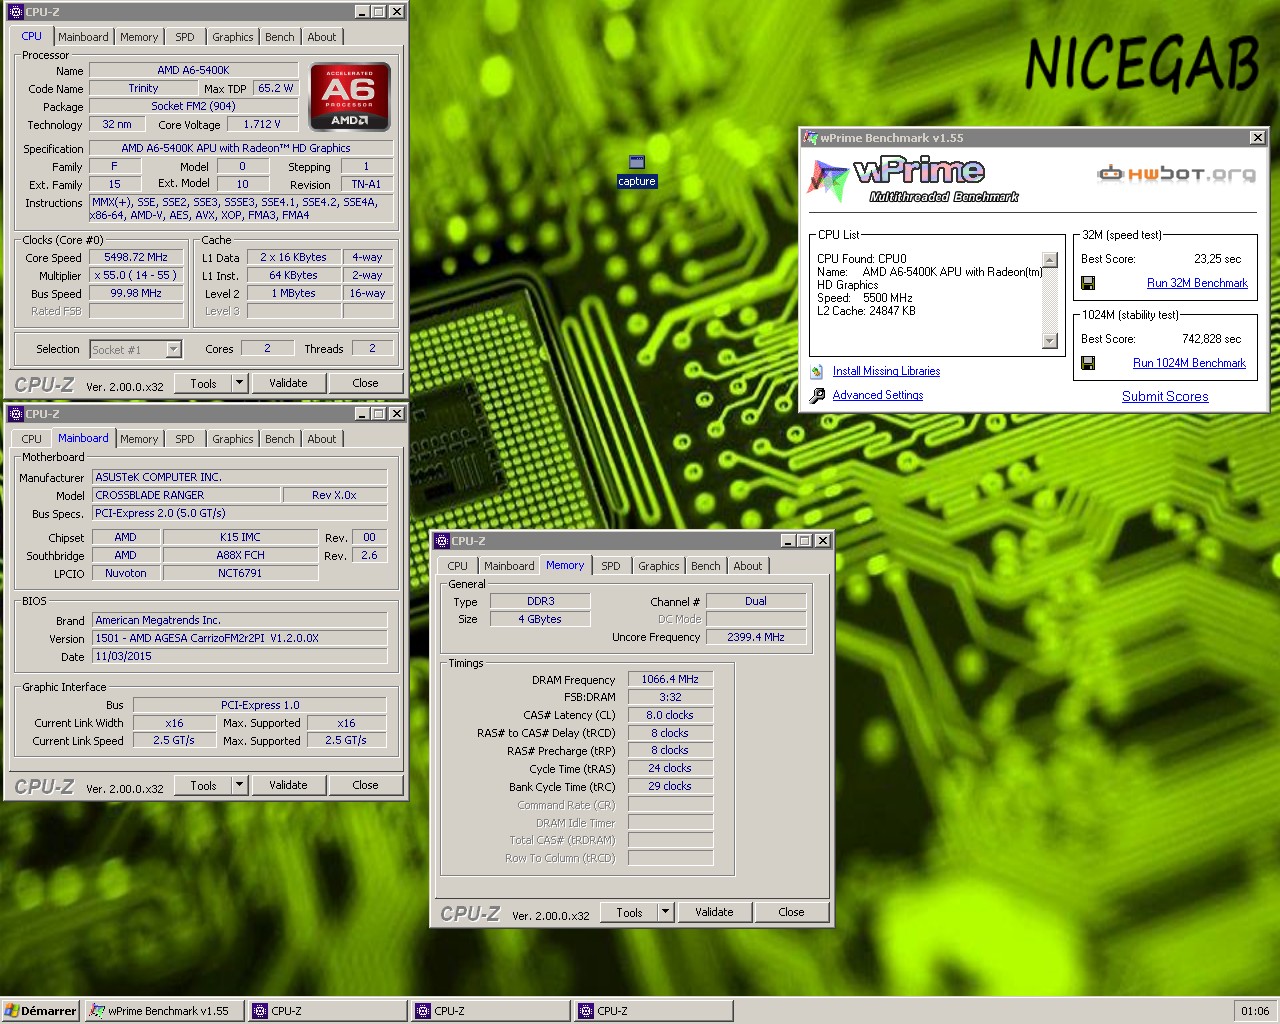Click Validate in top CPU-Z window
This screenshot has width=1280, height=1024.
[288, 383]
